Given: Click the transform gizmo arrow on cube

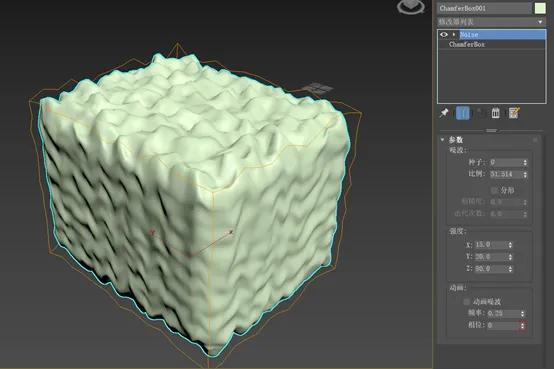Looking at the screenshot, I should click(231, 232).
